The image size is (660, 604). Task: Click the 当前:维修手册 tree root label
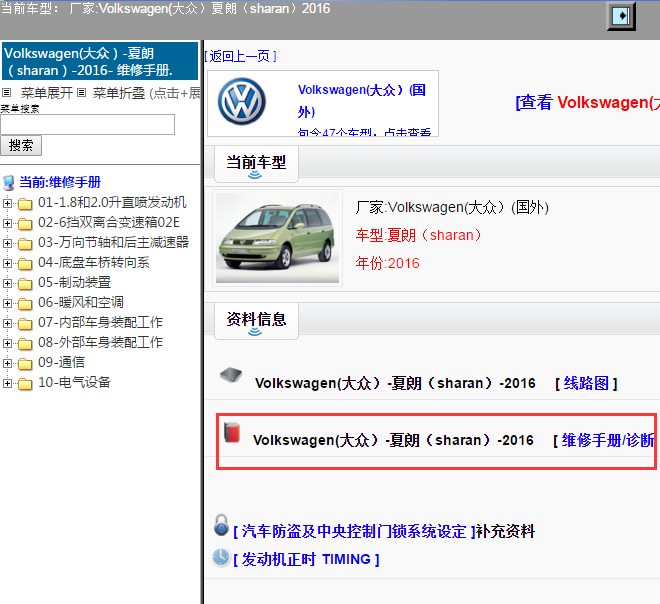pyautogui.click(x=60, y=183)
